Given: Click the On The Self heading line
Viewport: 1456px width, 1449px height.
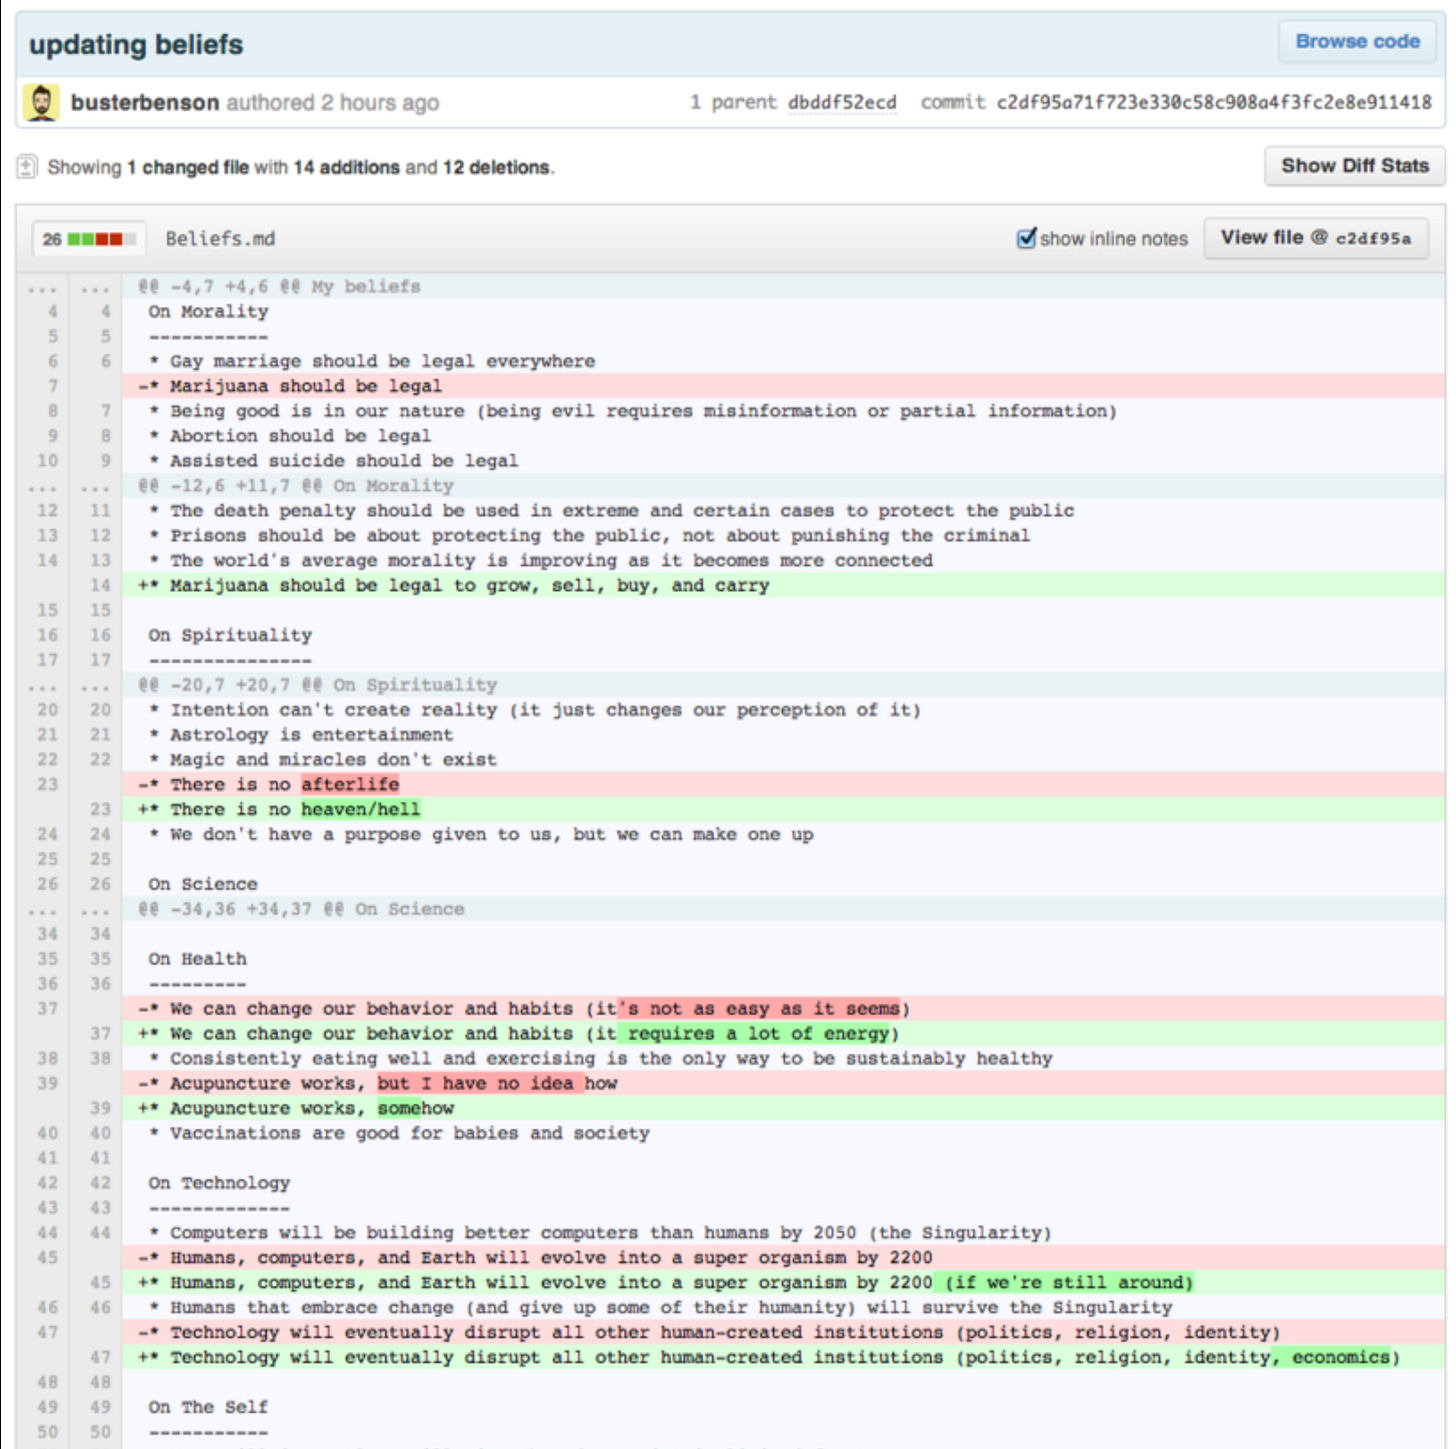Looking at the screenshot, I should 783,1407.
